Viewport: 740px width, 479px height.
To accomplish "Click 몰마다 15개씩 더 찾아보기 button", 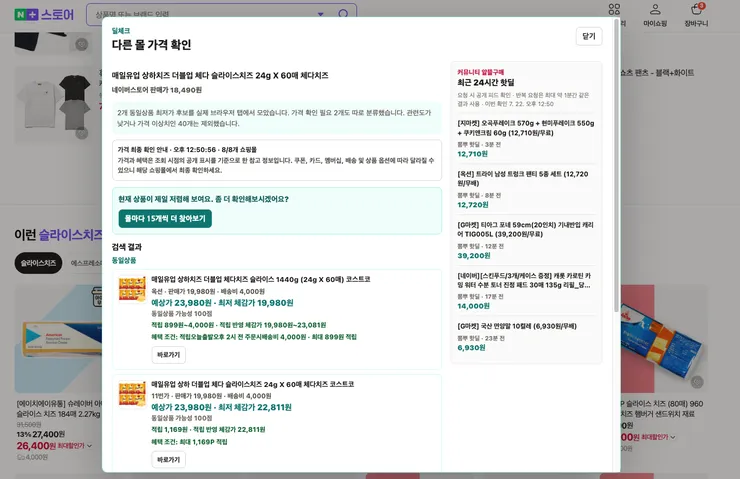I will pos(165,218).
